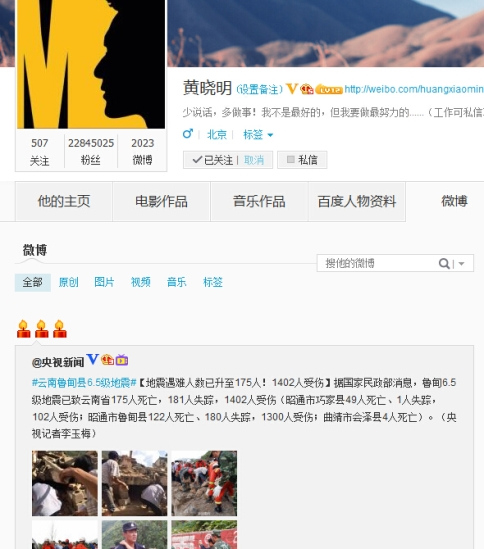Open the 电影作品 tab
Viewport: 484px width, 549px height.
click(x=161, y=201)
